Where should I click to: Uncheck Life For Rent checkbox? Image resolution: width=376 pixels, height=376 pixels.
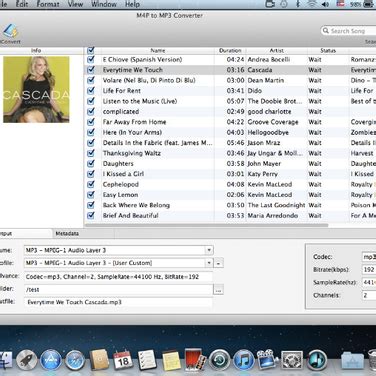[x=90, y=91]
